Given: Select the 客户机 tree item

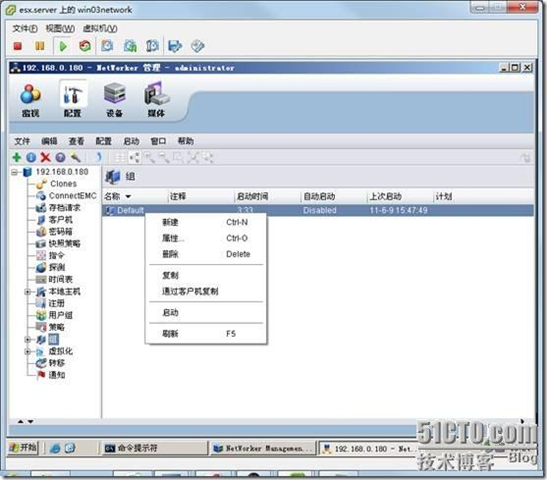Looking at the screenshot, I should click(60, 220).
